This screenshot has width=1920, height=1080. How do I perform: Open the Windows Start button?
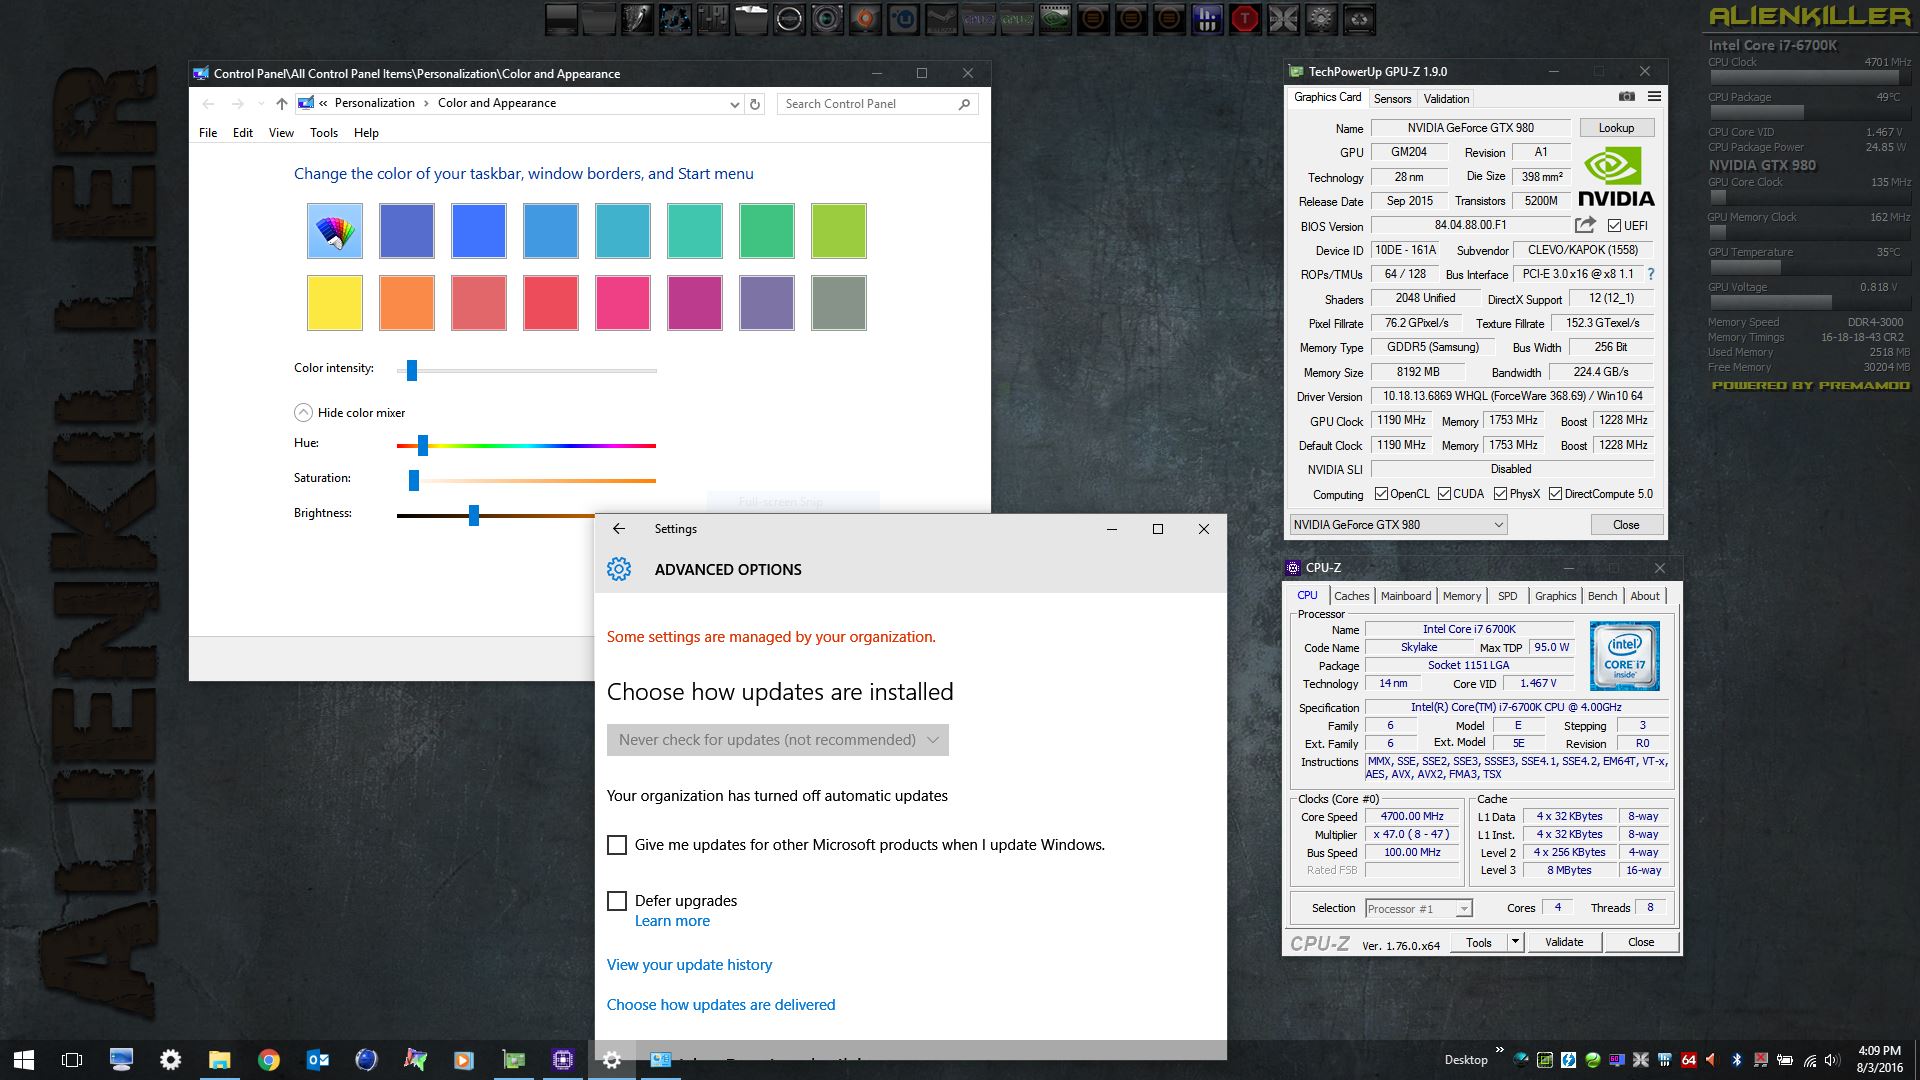coord(24,1060)
